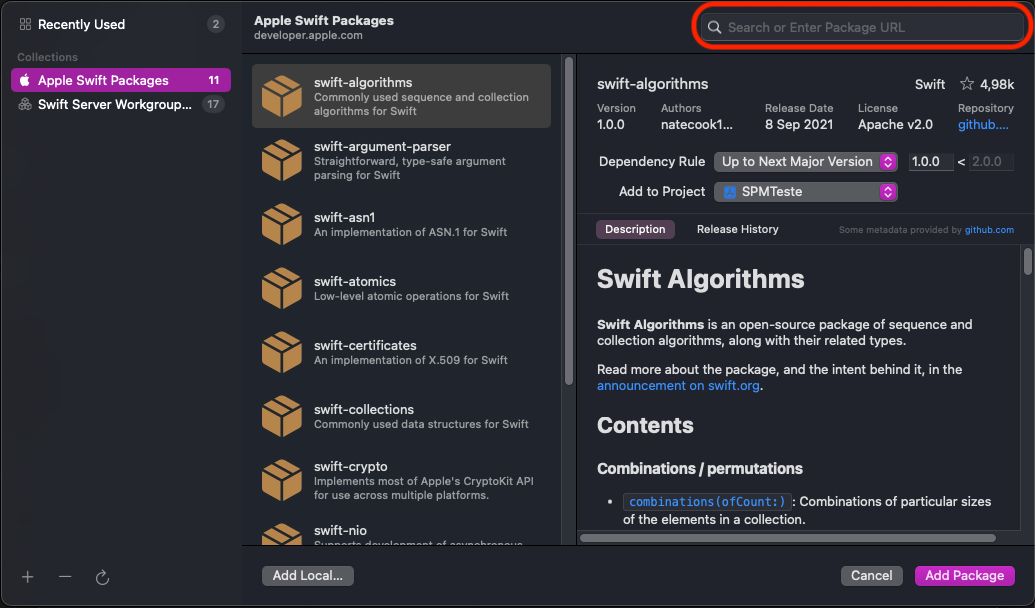Refresh collections with the circular arrow icon

click(x=102, y=578)
